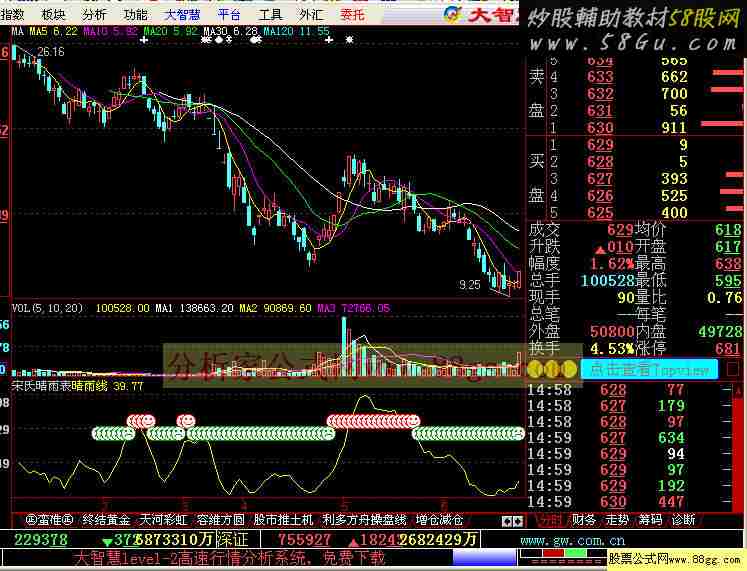Viewport: 747px width, 571px height.
Task: Click the MA10 legend label
Action: pyautogui.click(x=111, y=31)
